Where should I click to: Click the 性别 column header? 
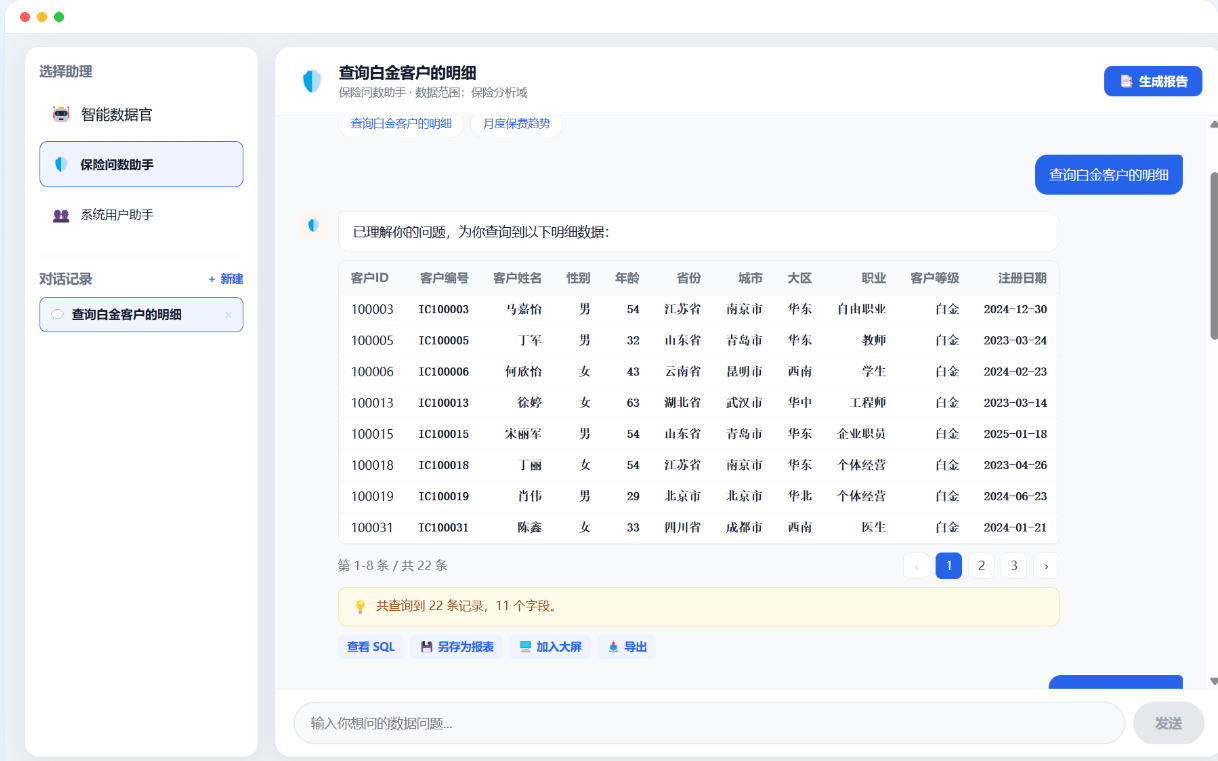[579, 278]
